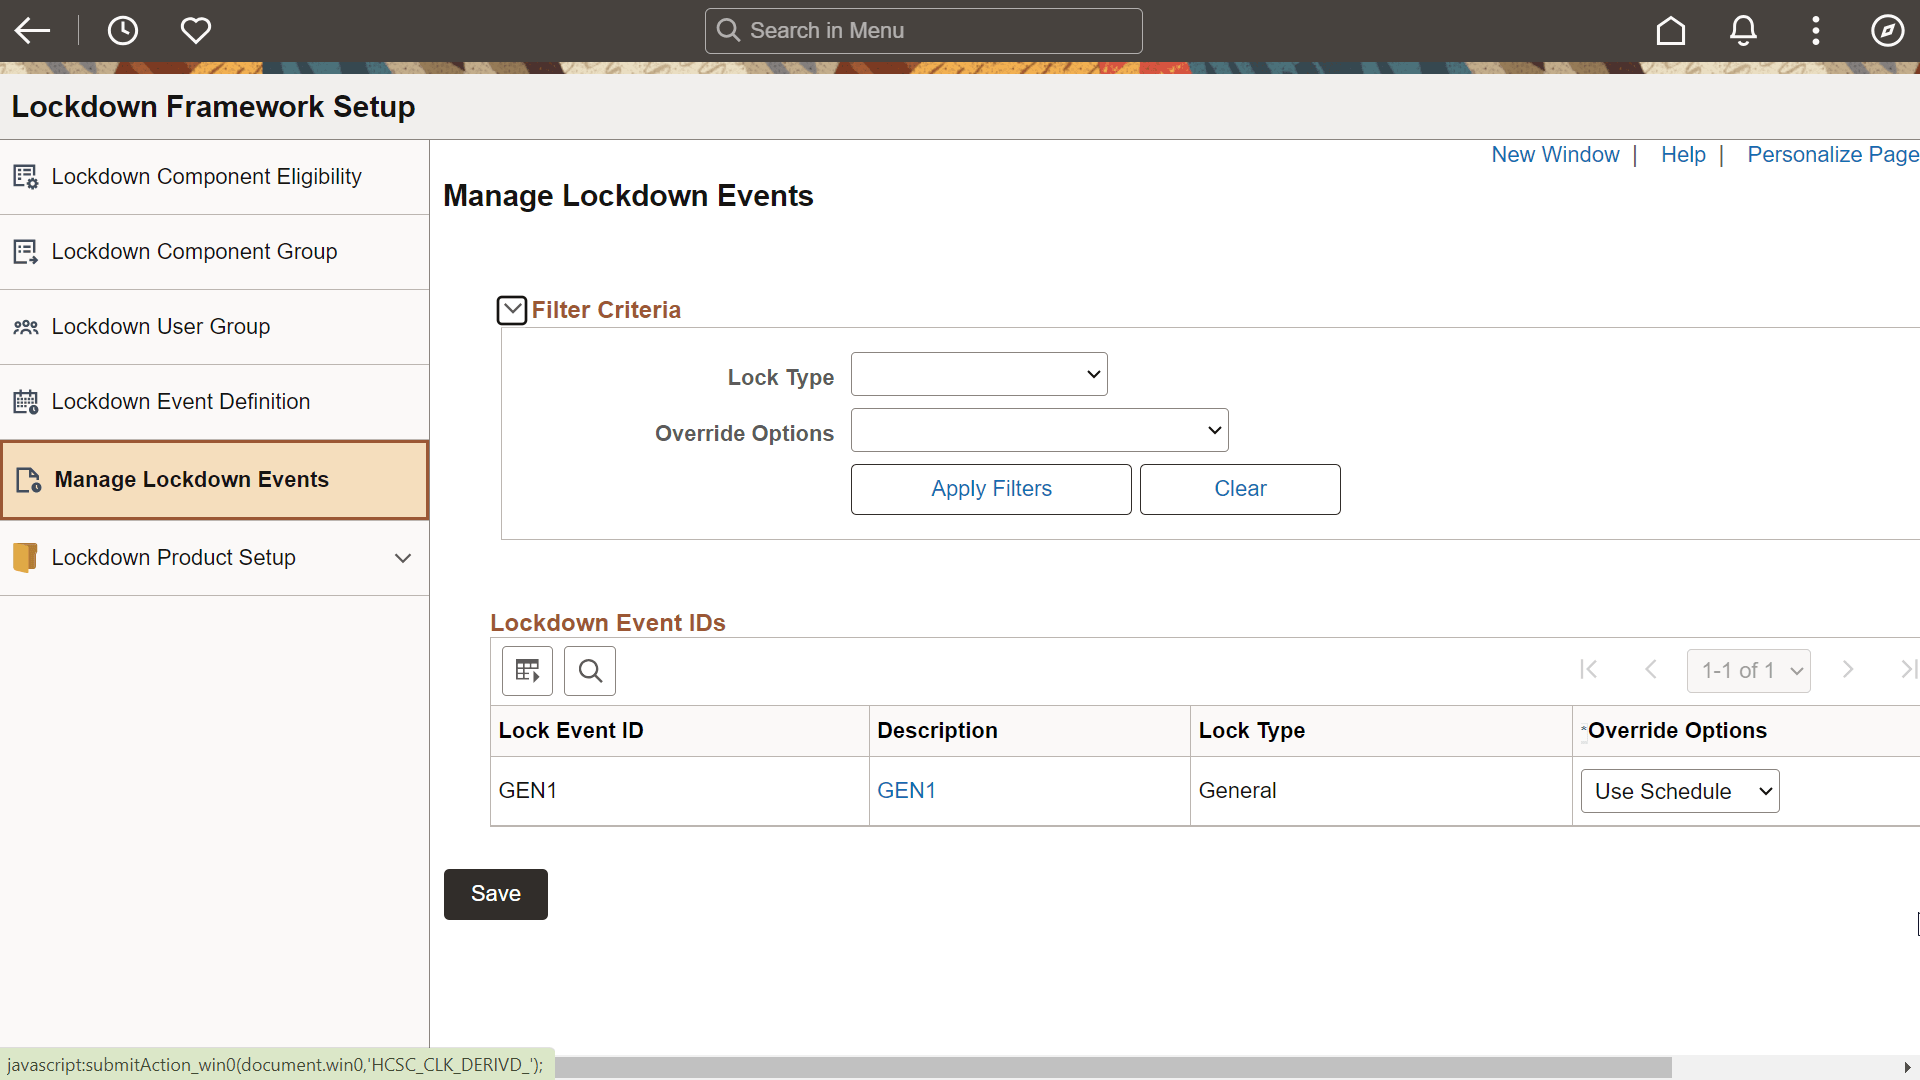Go to homepage using the Home icon

point(1671,30)
